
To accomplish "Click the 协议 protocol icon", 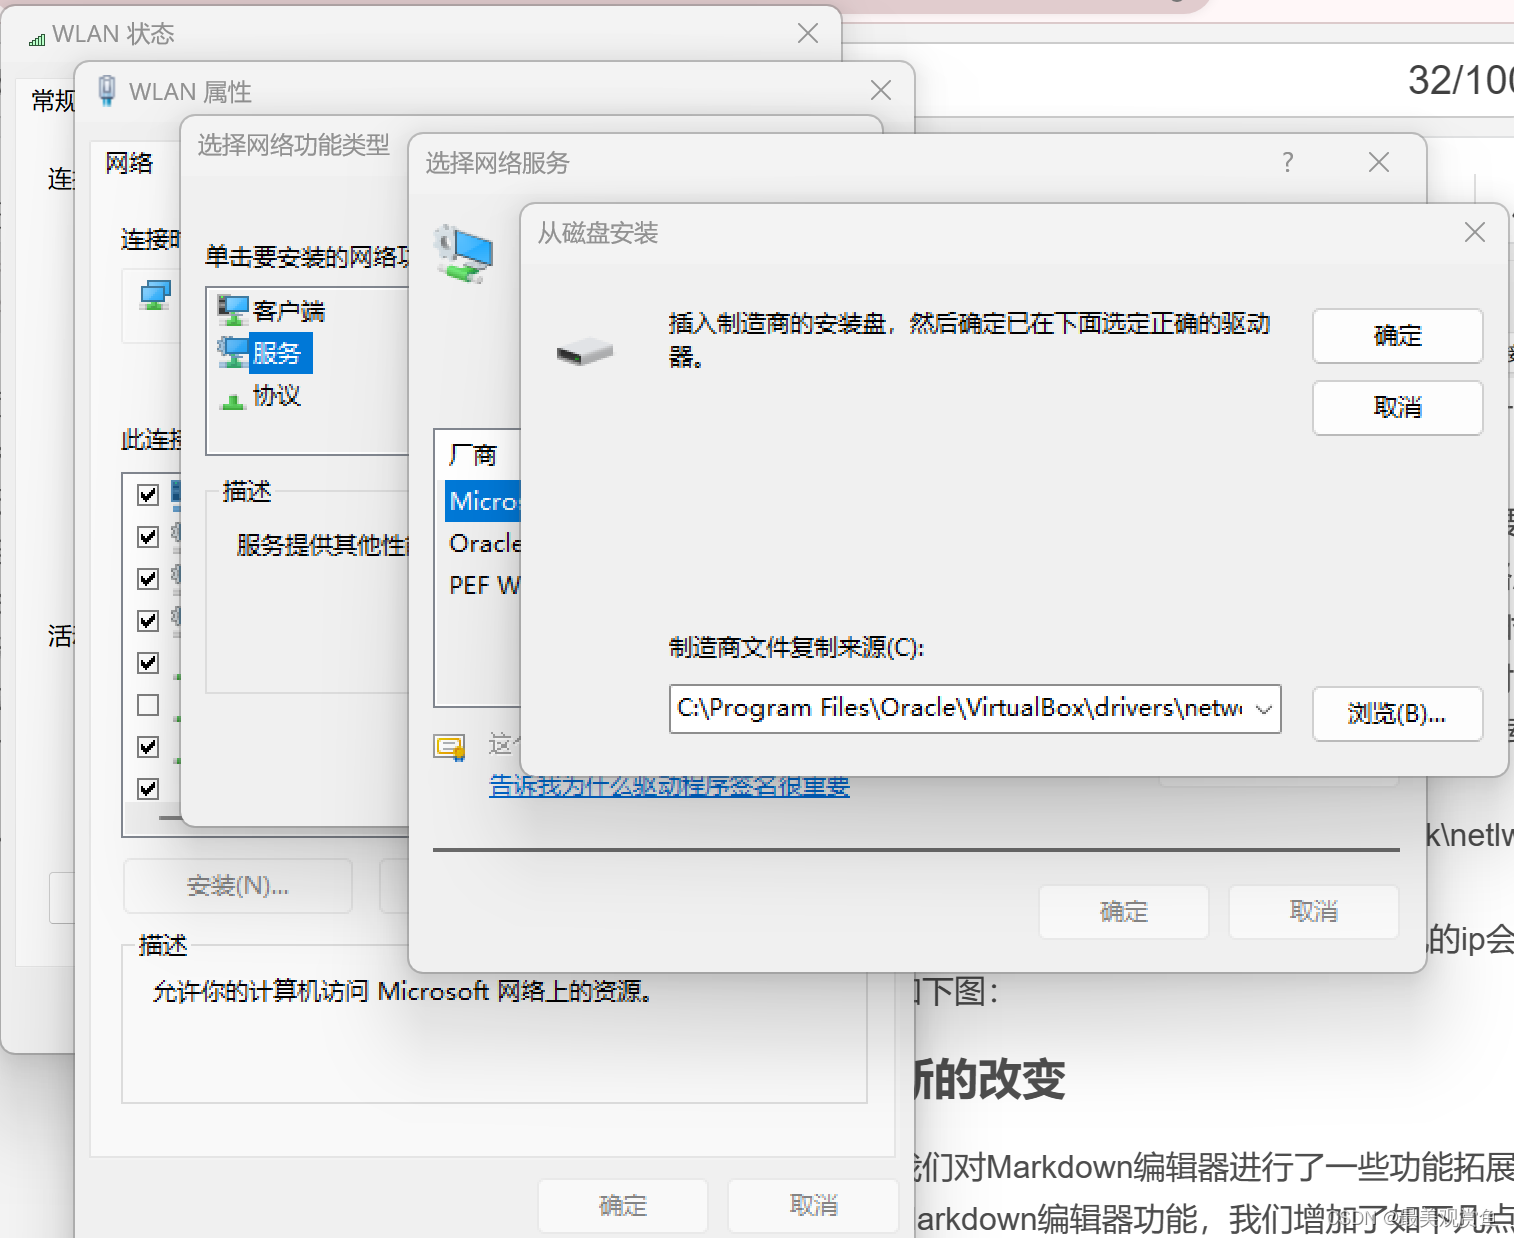I will click(x=233, y=400).
